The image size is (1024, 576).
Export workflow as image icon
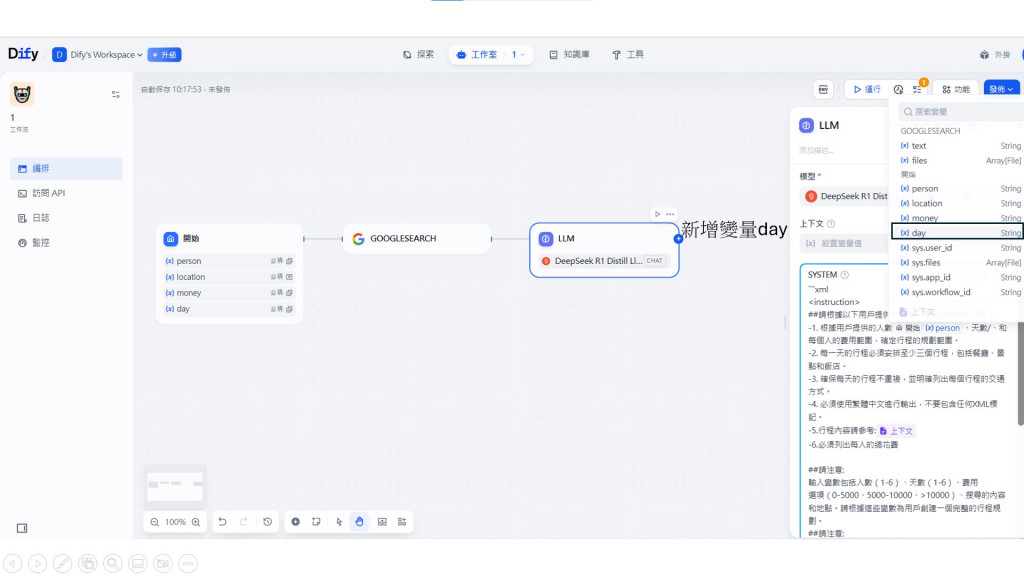[x=382, y=522]
